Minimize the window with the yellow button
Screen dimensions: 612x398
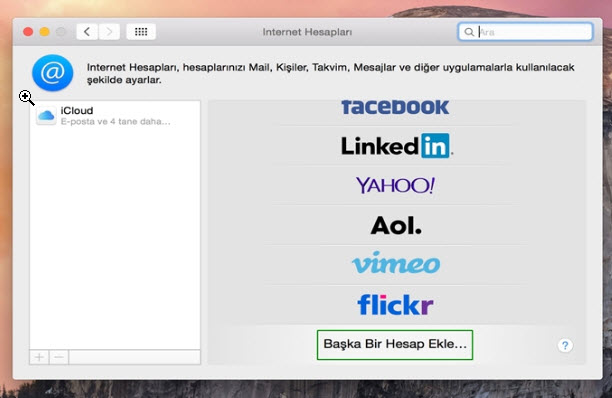click(x=44, y=32)
